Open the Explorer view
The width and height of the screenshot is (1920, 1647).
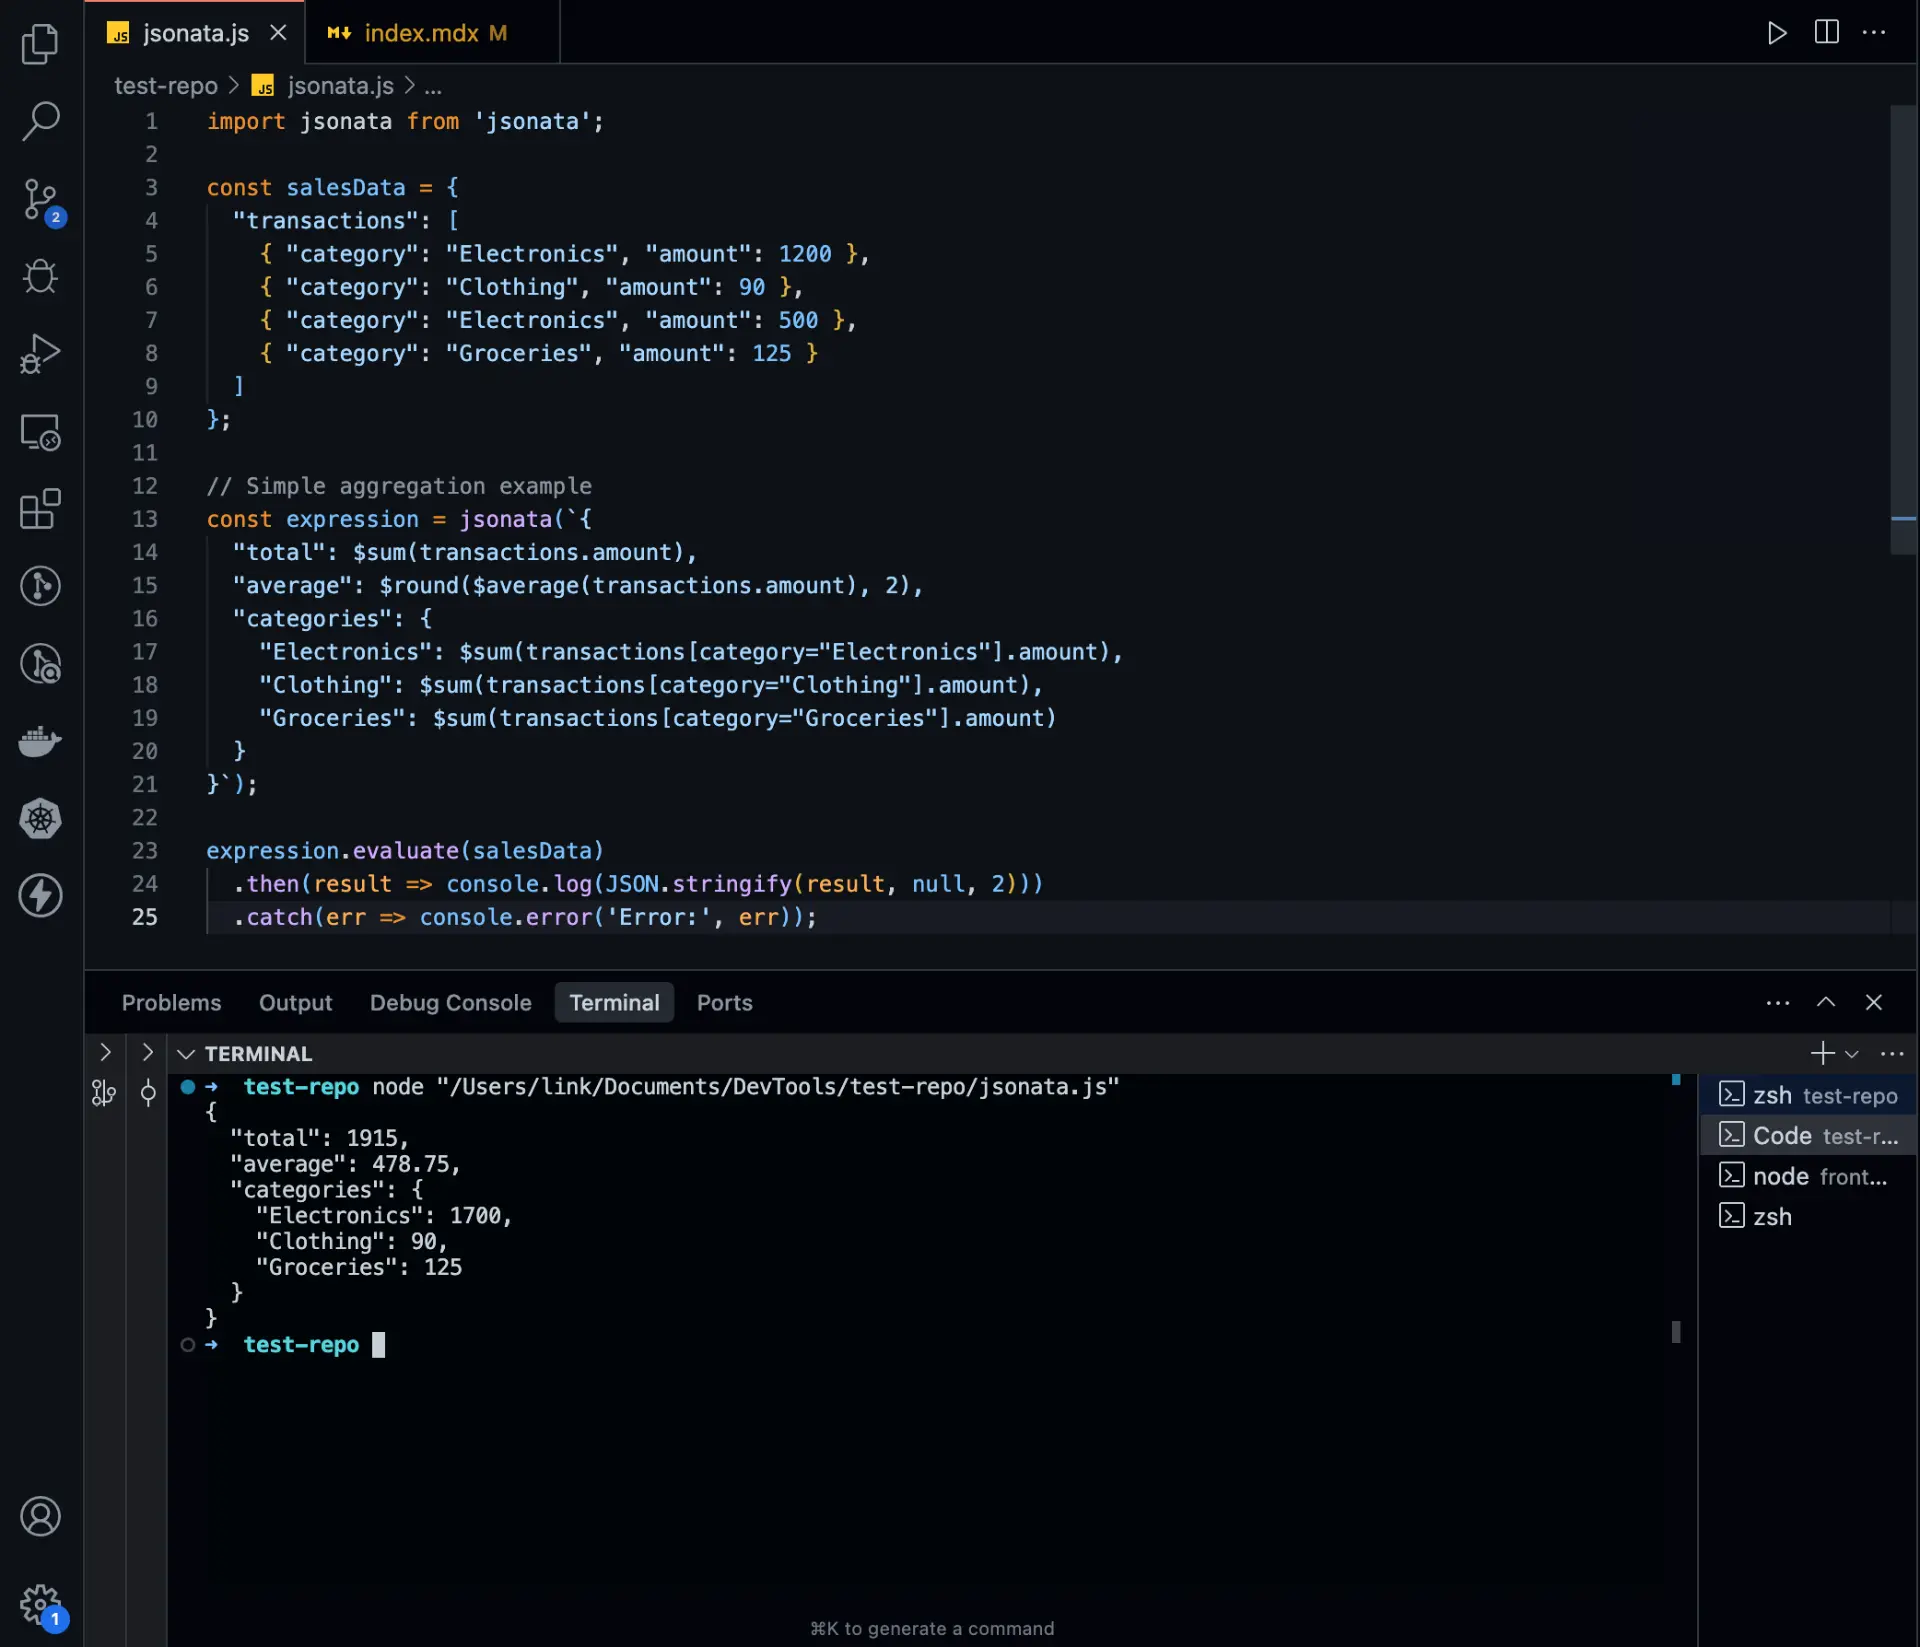click(x=40, y=44)
